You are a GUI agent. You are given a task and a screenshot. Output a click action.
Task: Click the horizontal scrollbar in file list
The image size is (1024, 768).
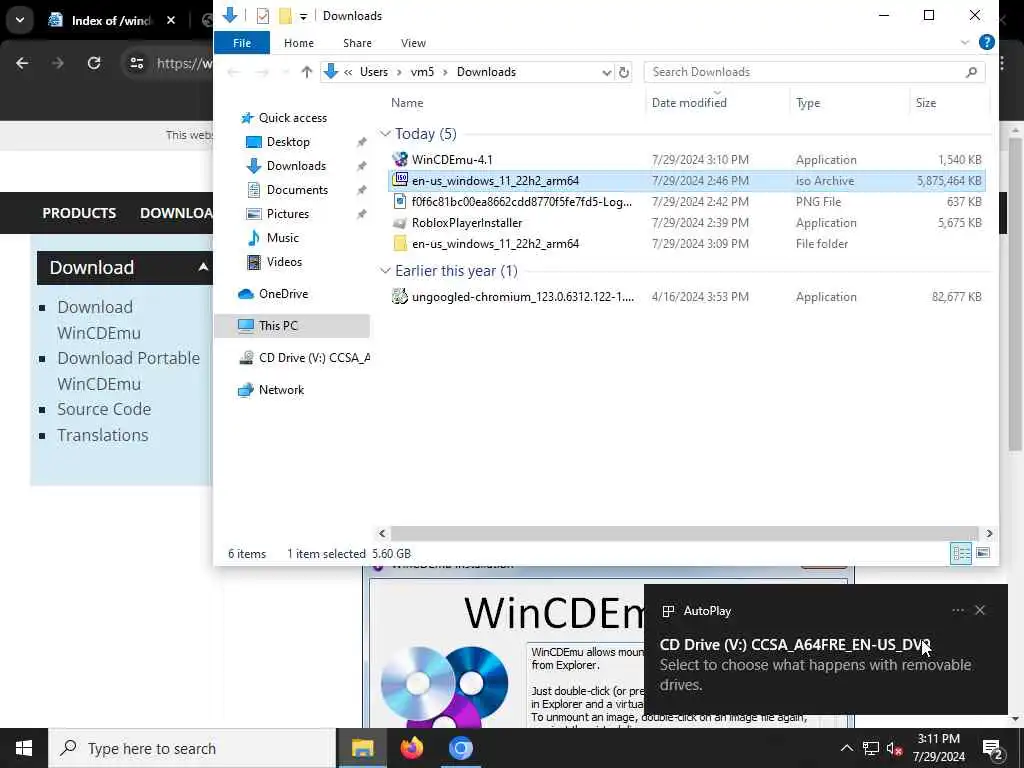point(684,534)
